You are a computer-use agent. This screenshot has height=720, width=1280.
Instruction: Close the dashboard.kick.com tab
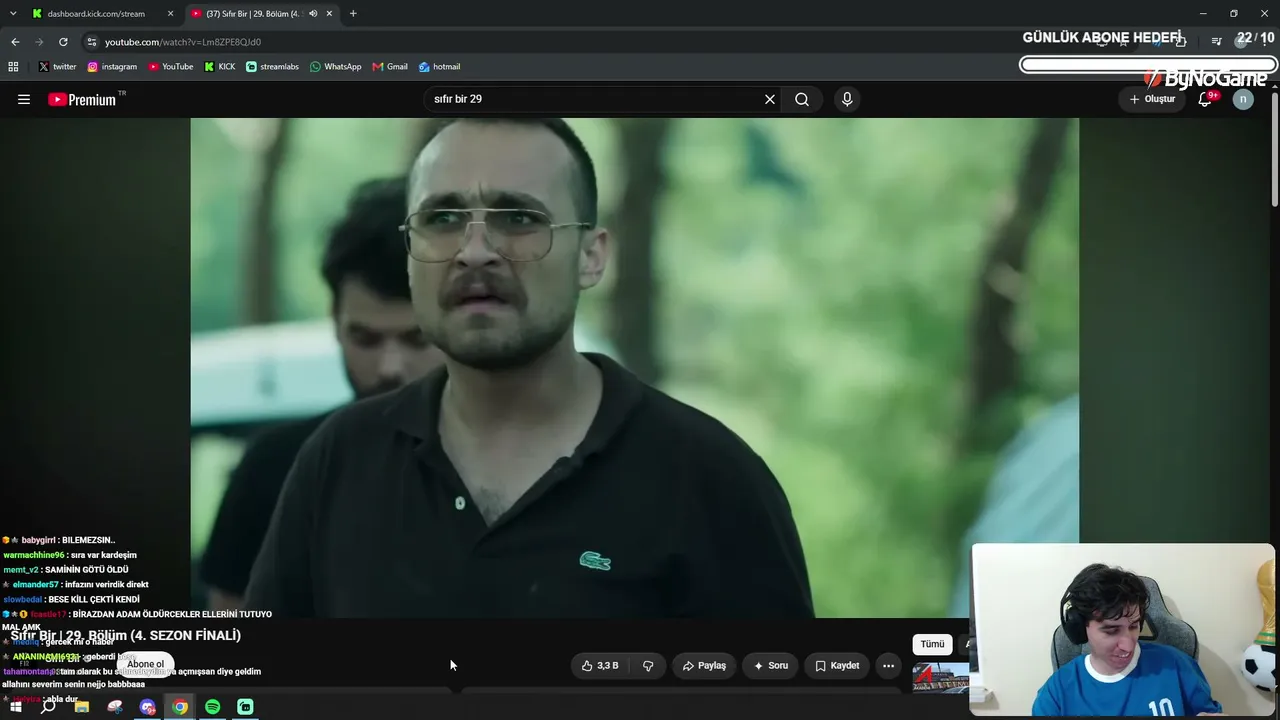[x=171, y=14]
